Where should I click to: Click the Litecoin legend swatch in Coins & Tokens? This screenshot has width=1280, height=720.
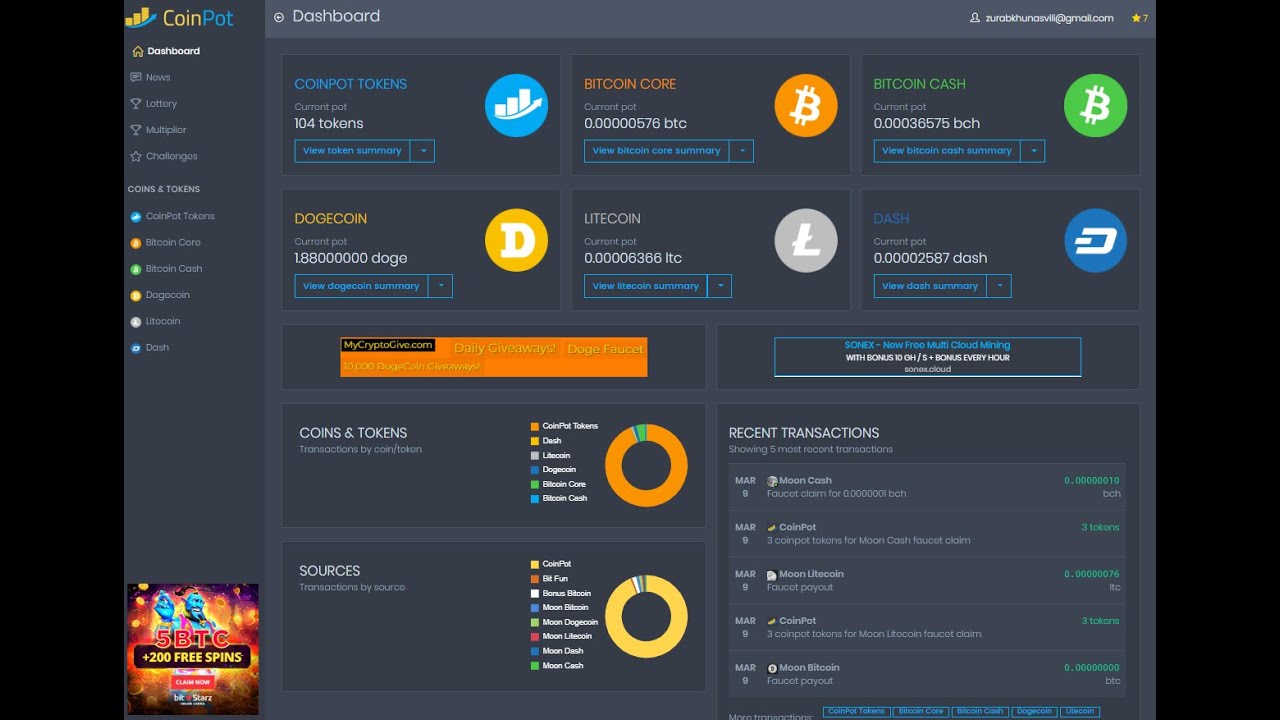[x=535, y=456]
